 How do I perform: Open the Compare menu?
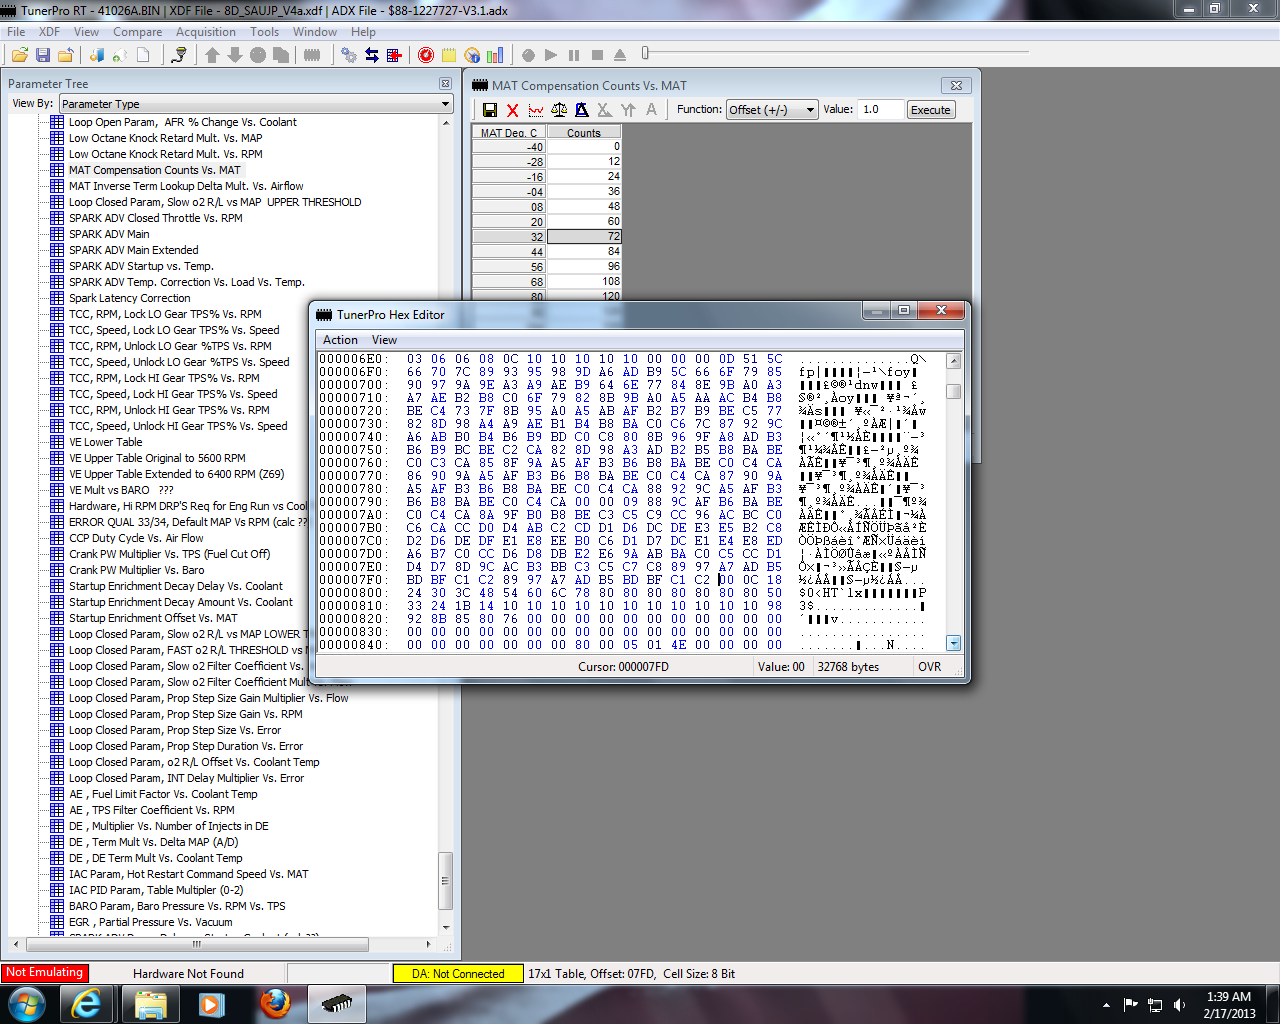coord(138,32)
